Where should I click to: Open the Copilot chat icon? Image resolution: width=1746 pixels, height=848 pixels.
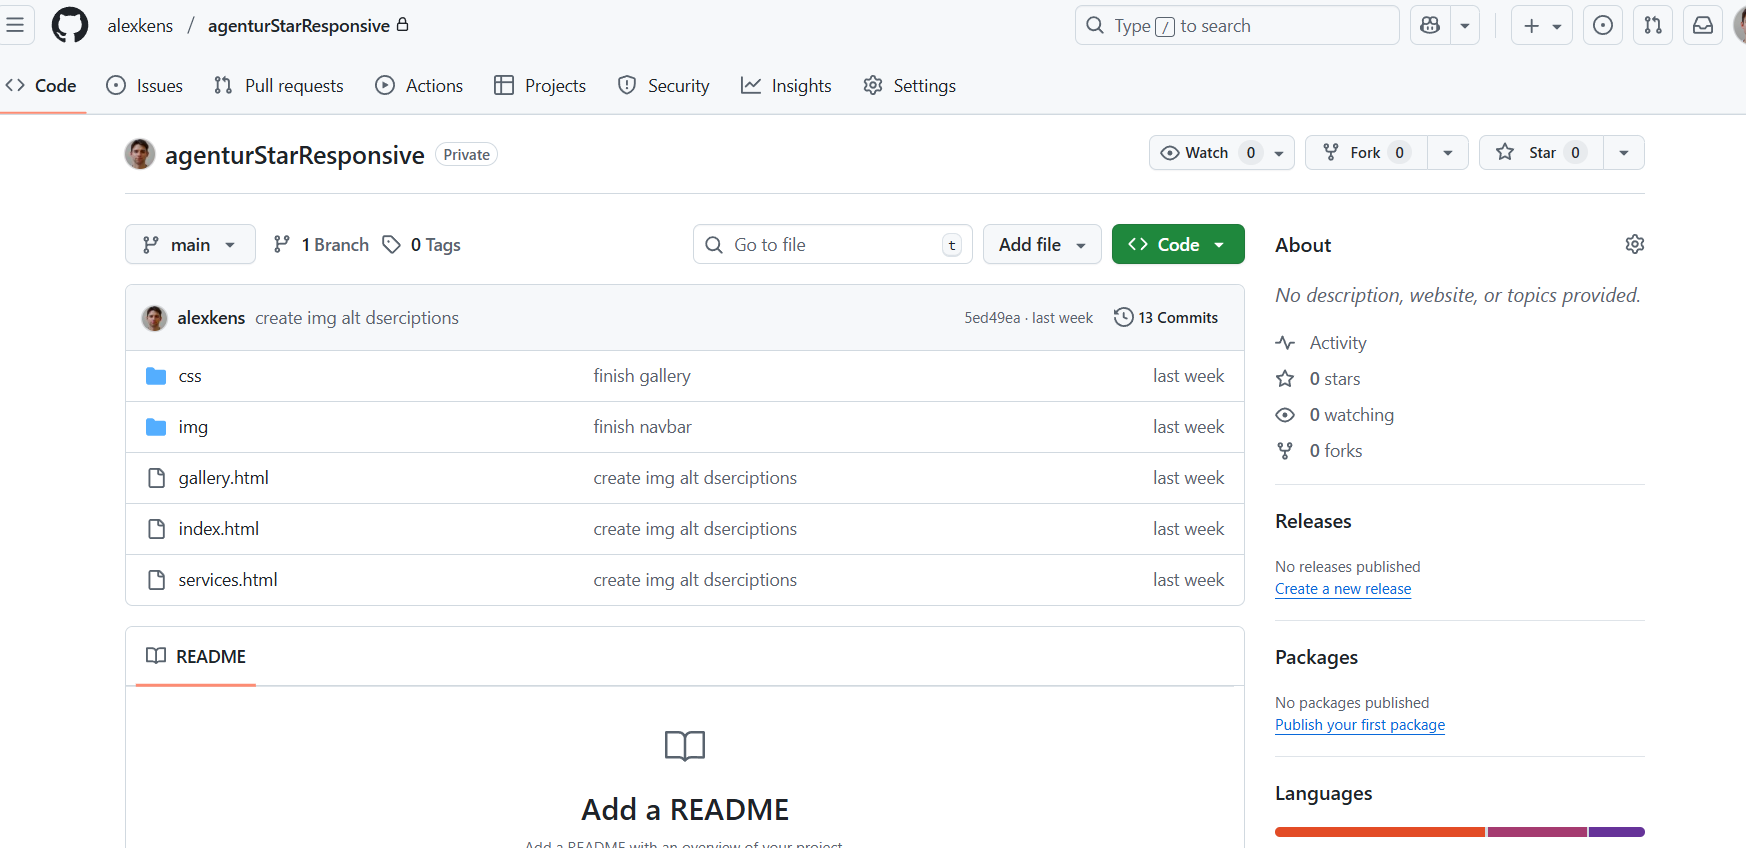tap(1430, 25)
